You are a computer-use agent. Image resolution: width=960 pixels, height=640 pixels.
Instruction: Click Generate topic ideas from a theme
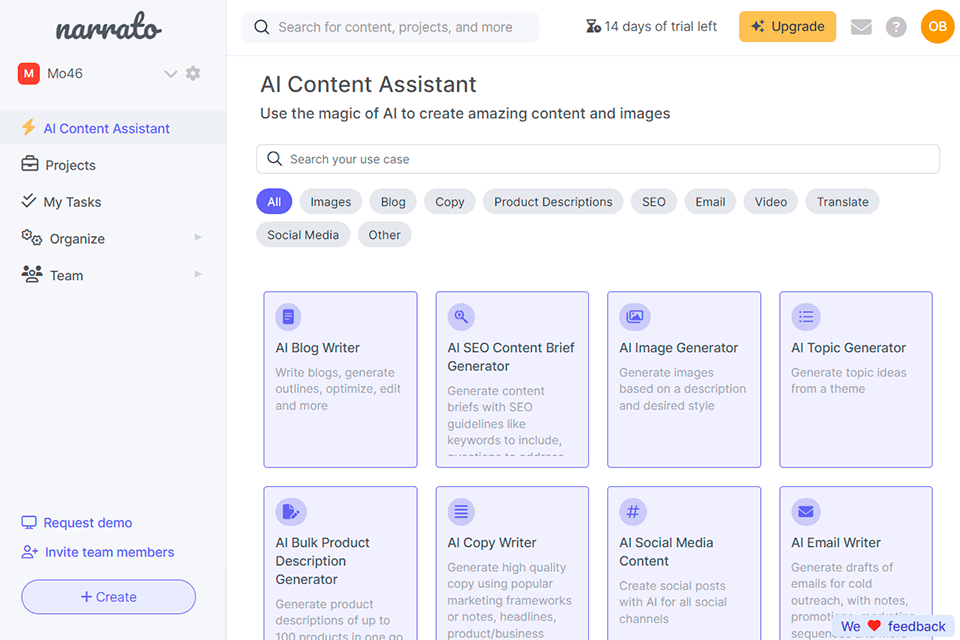[849, 380]
